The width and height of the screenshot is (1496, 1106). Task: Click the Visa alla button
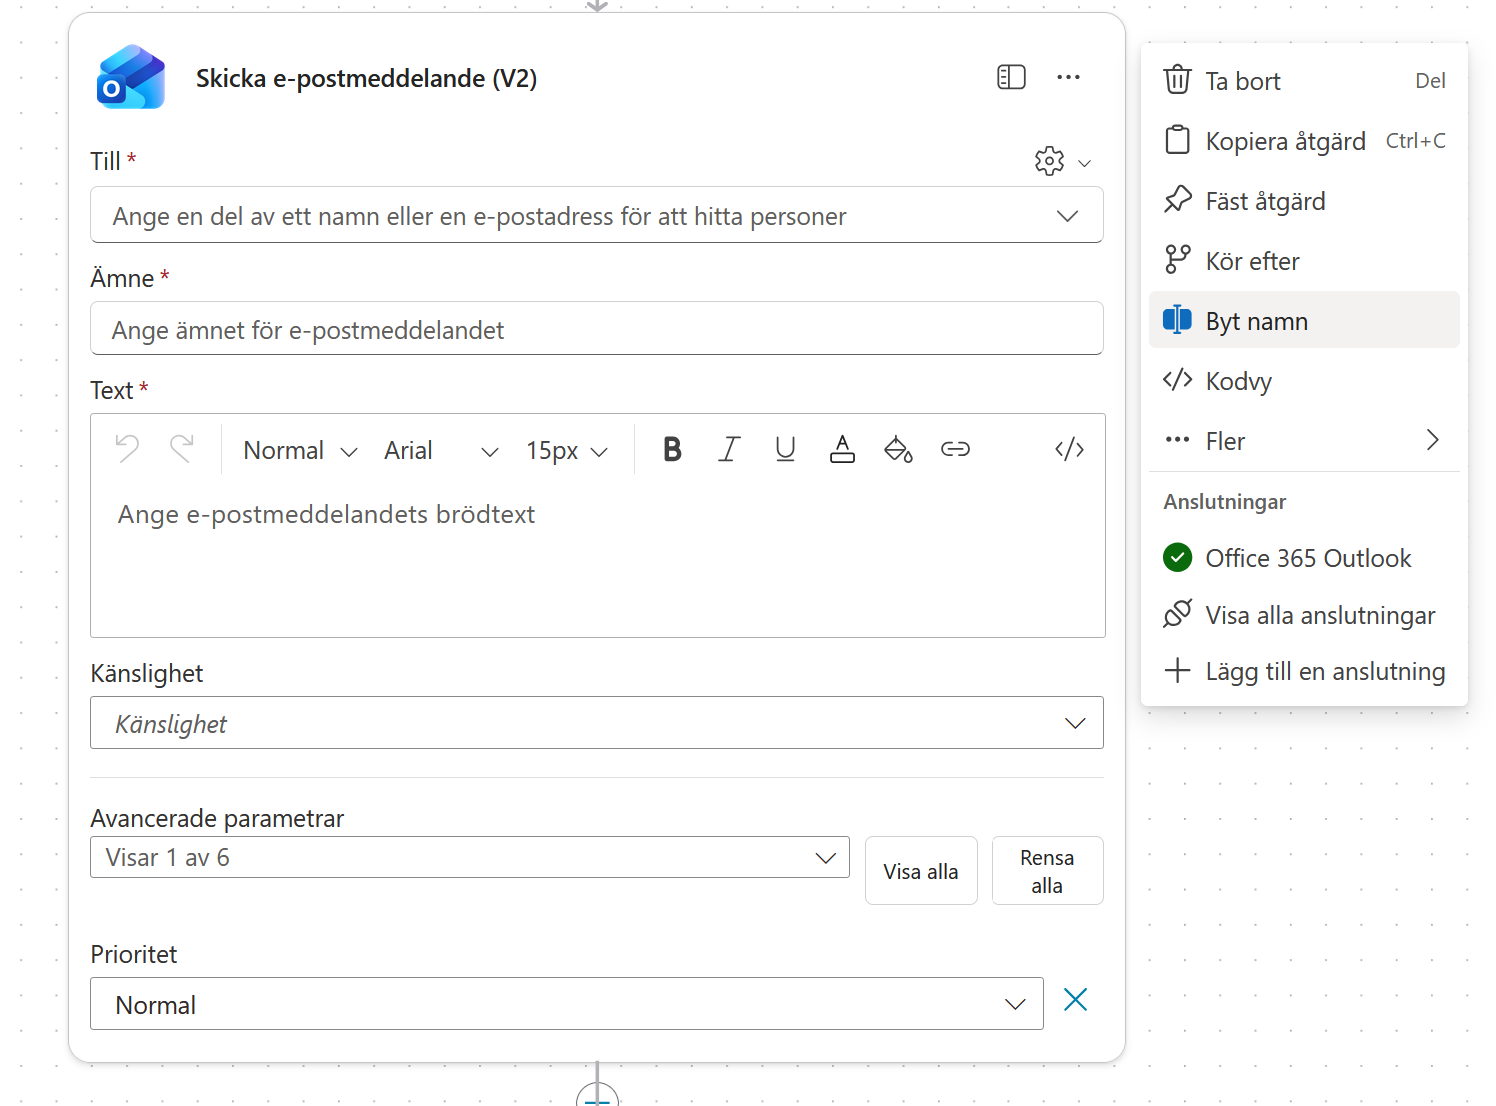pos(921,871)
